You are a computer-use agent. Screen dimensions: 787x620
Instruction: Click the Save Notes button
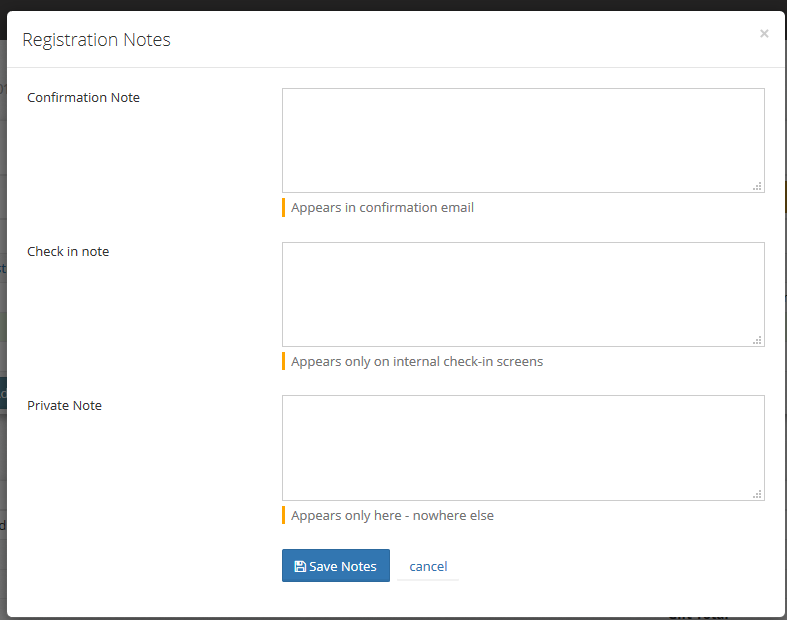336,566
